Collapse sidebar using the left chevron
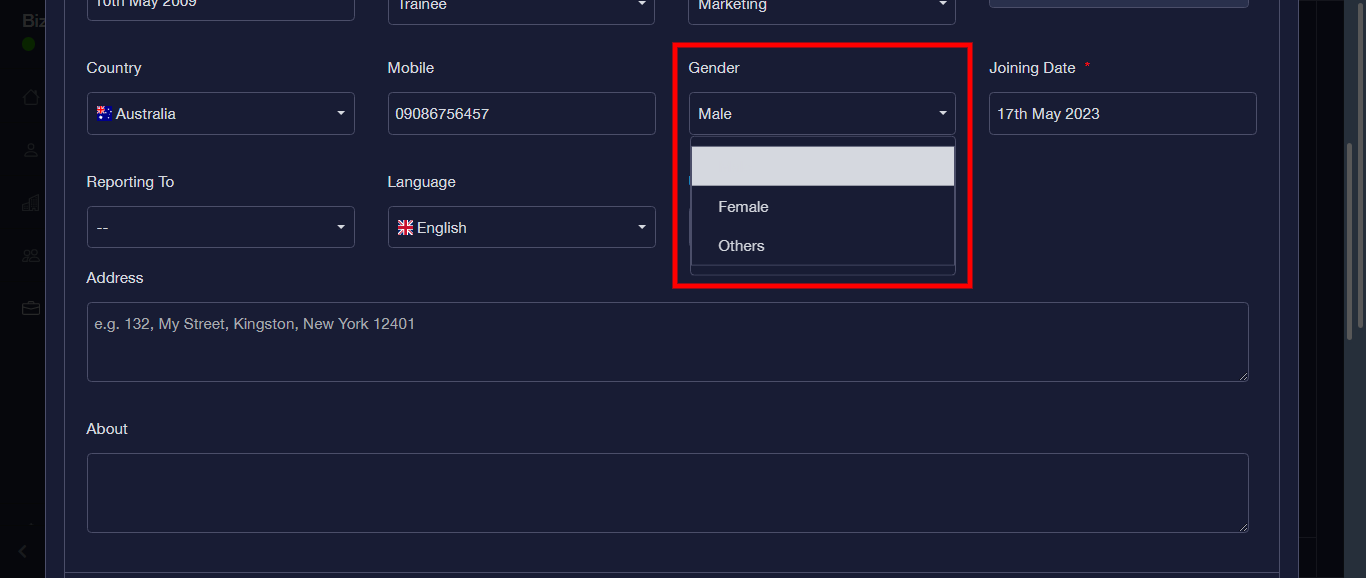The image size is (1367, 578). pos(23,551)
